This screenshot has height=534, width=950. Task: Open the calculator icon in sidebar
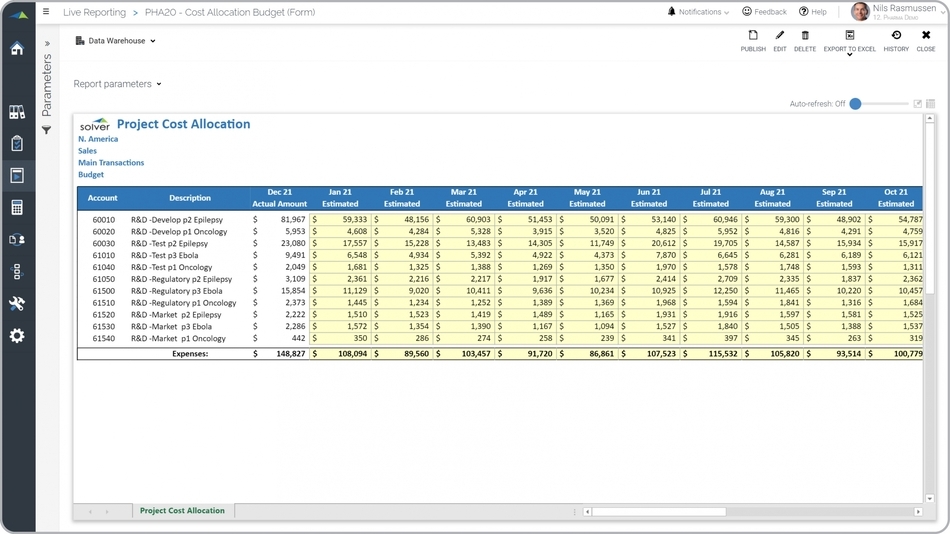click(x=17, y=208)
